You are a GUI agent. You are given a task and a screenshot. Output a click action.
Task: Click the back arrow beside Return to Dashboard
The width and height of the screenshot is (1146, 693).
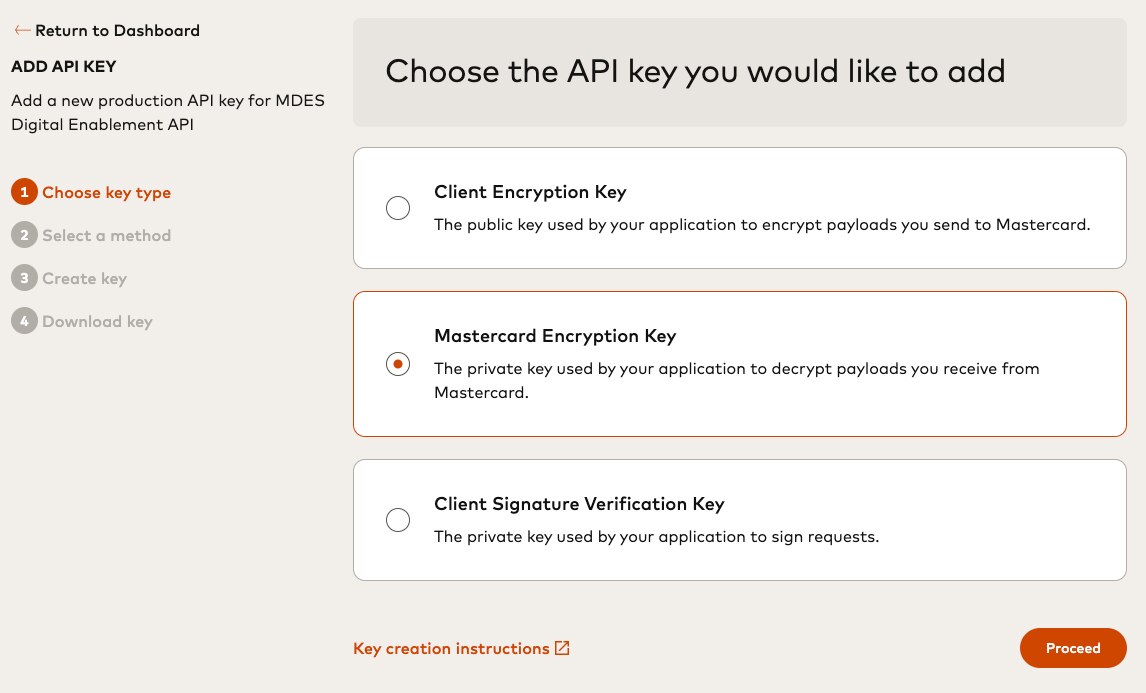tap(22, 30)
